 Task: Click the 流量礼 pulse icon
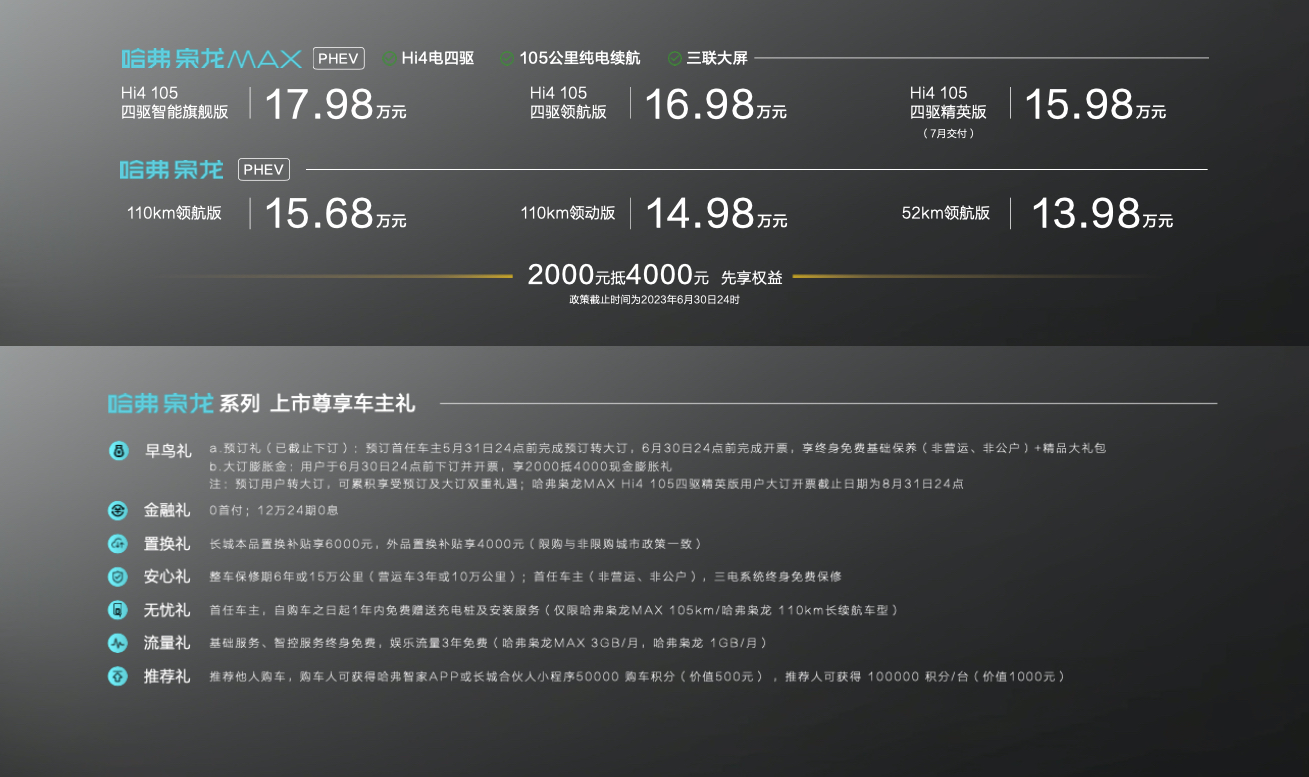pyautogui.click(x=118, y=643)
